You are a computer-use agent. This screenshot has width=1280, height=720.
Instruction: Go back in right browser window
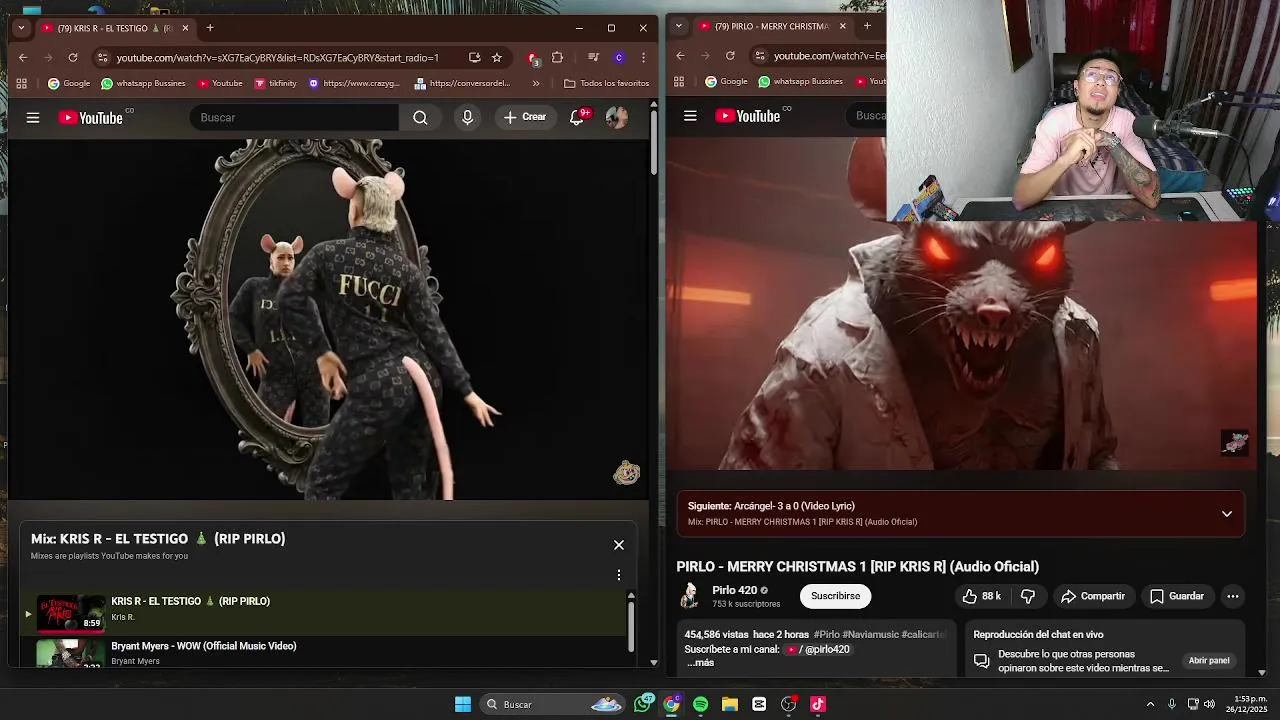[680, 56]
